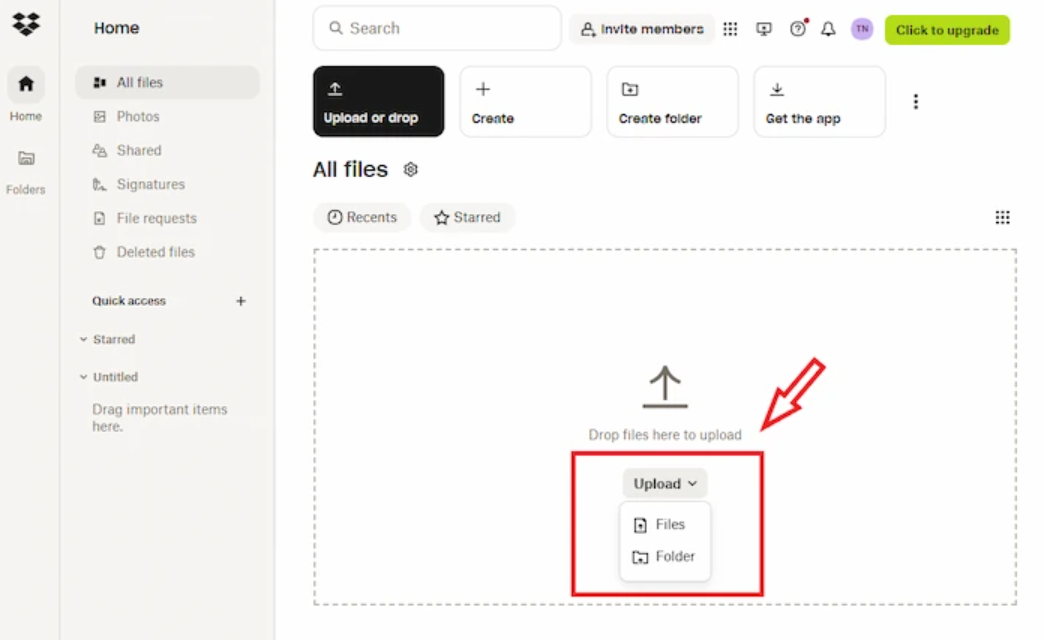
Task: Click the Create folder button
Action: tap(672, 101)
